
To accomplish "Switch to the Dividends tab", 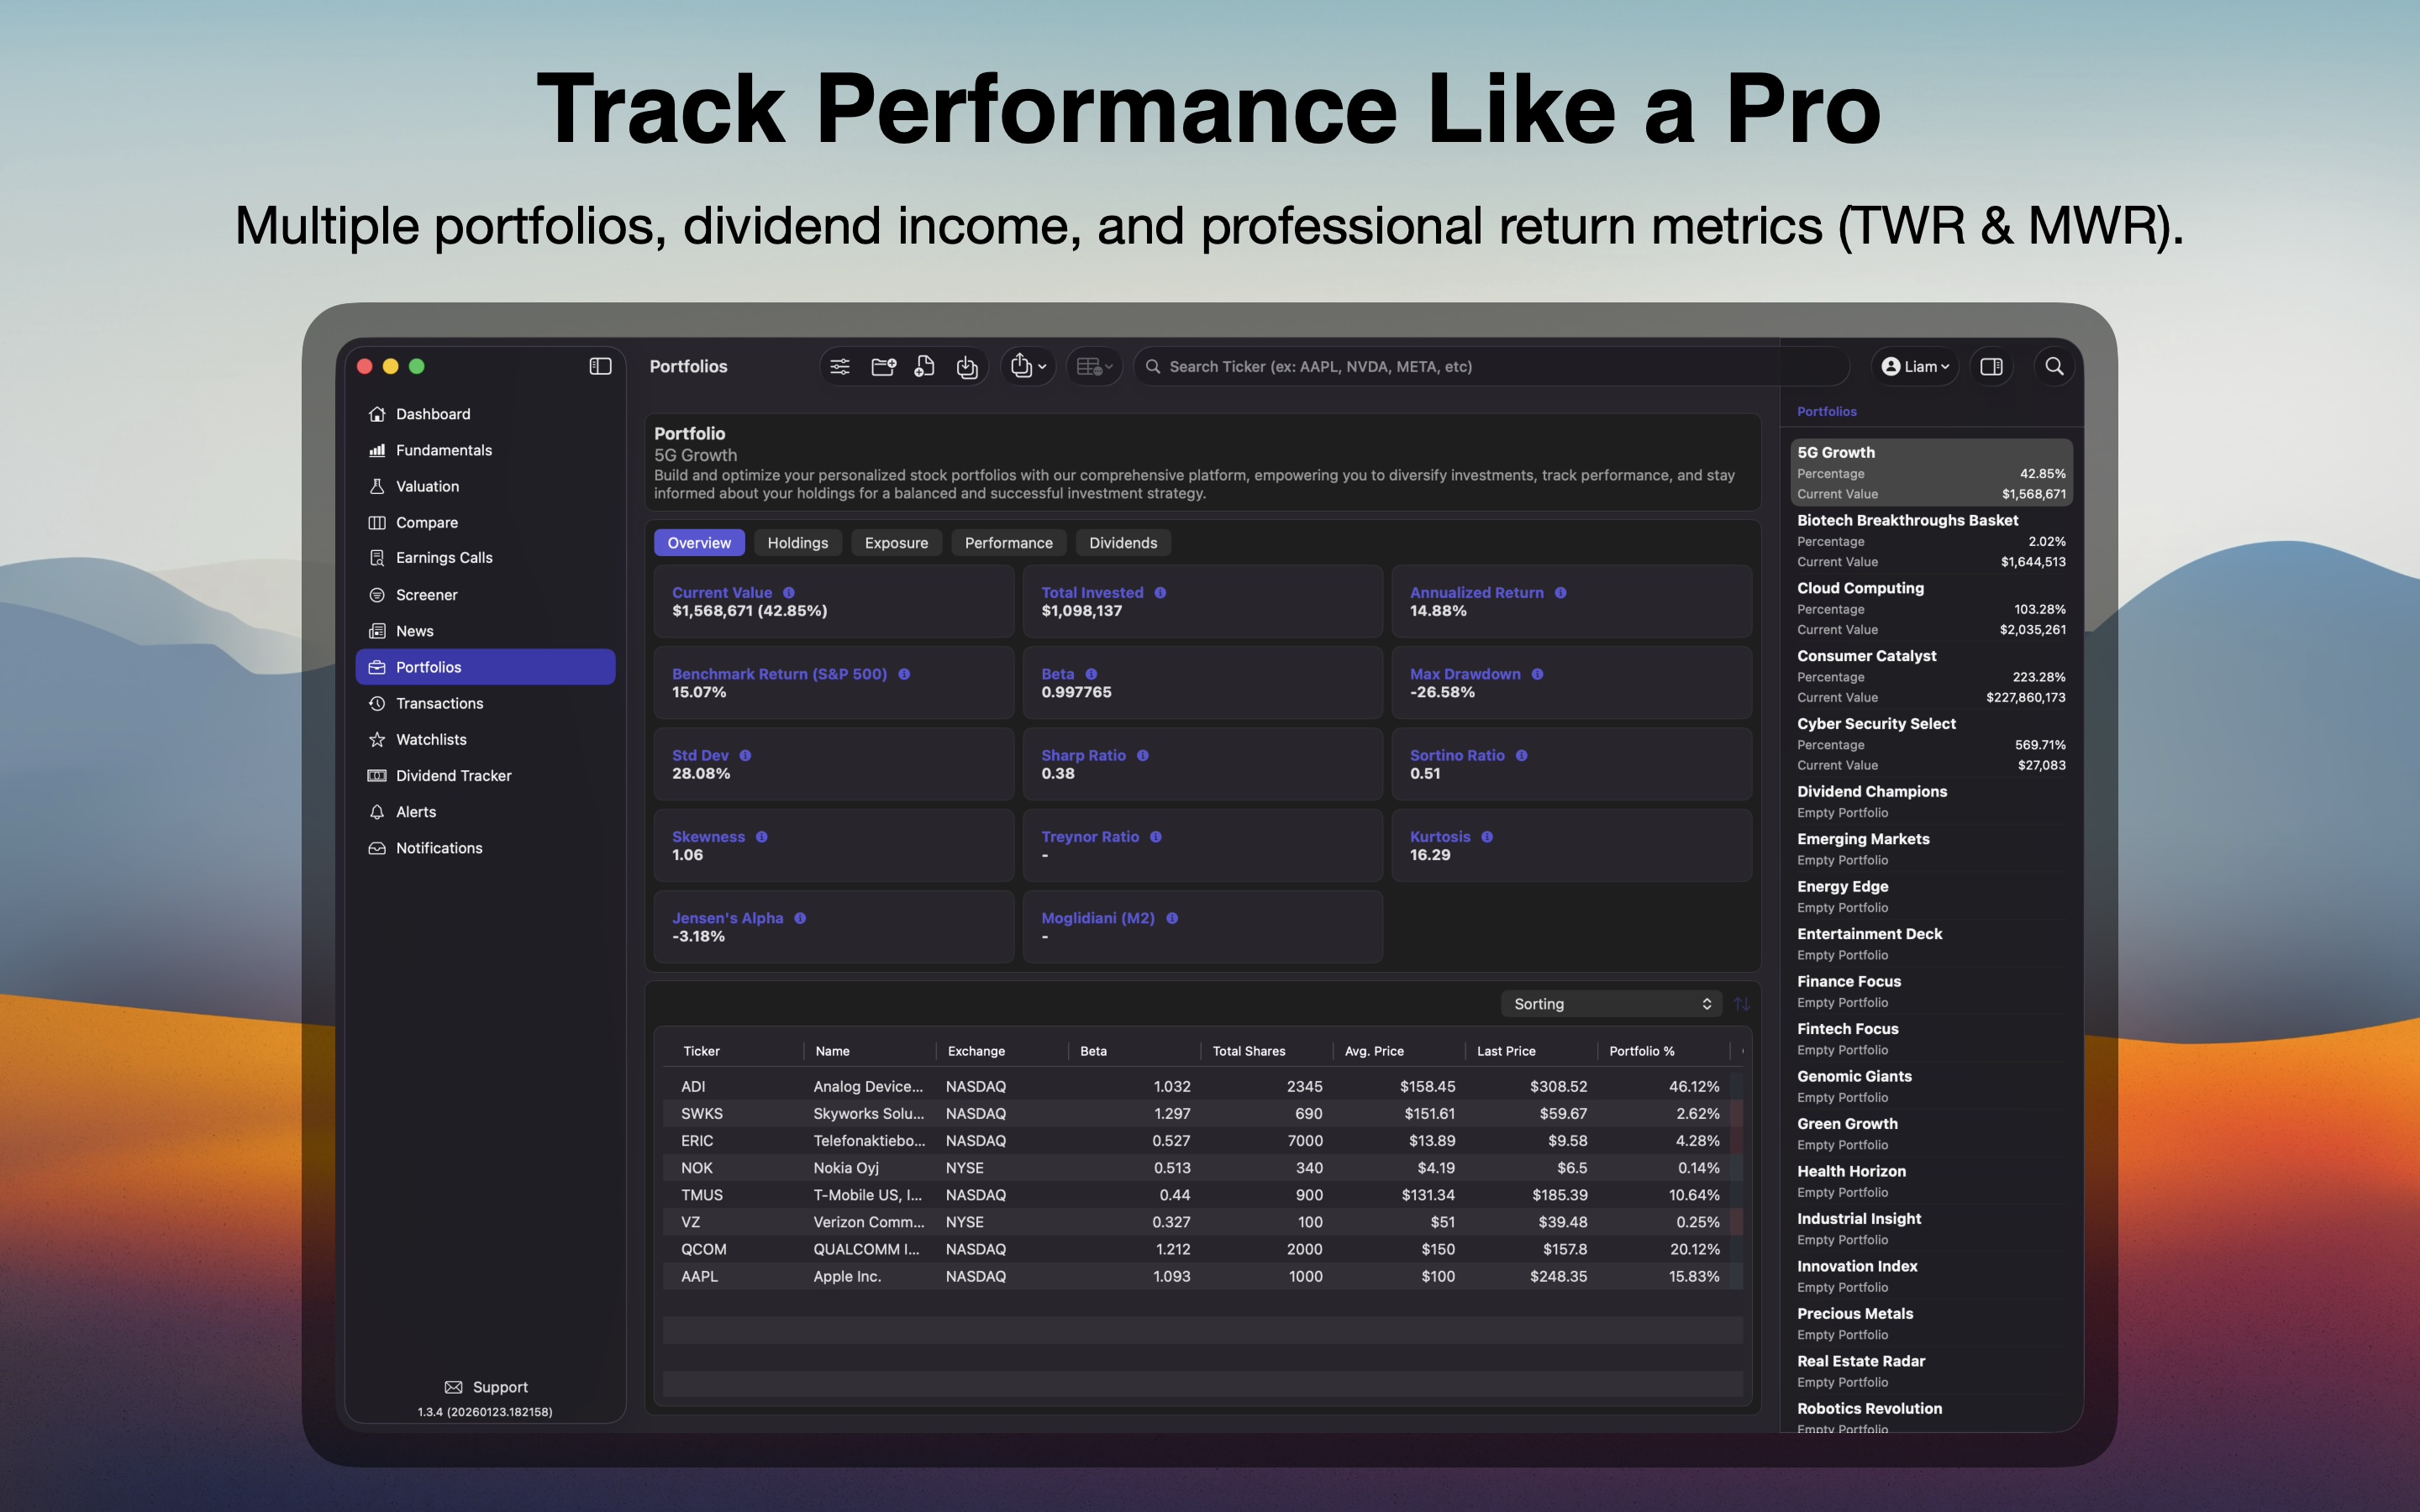I will pos(1122,543).
